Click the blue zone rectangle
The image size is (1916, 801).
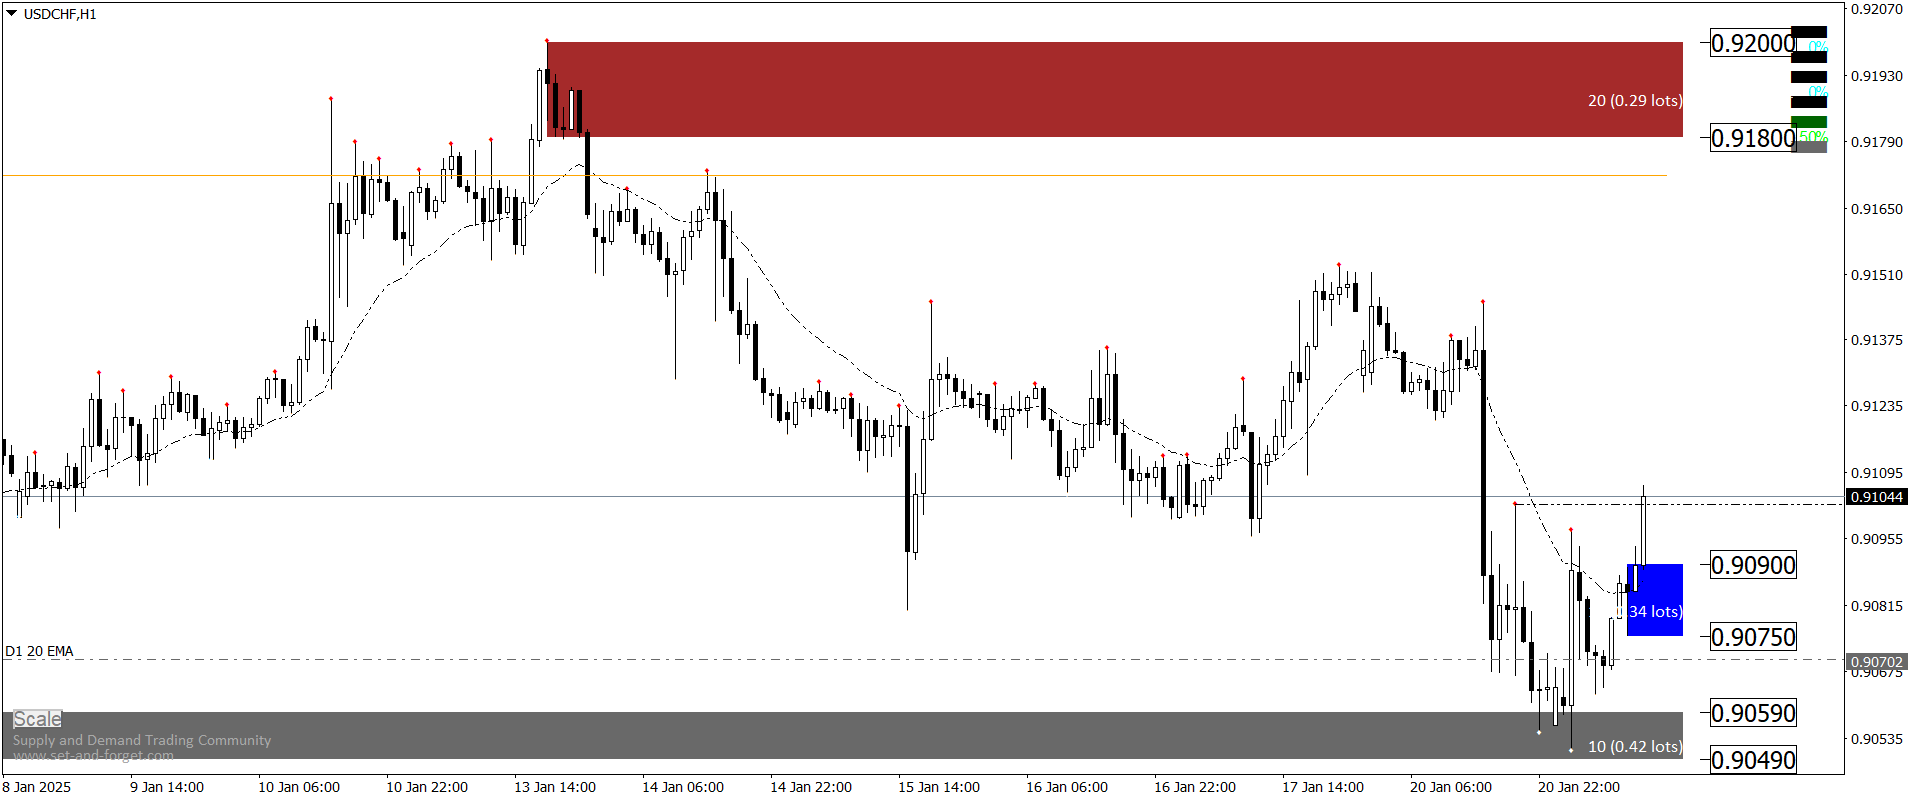[x=1655, y=600]
